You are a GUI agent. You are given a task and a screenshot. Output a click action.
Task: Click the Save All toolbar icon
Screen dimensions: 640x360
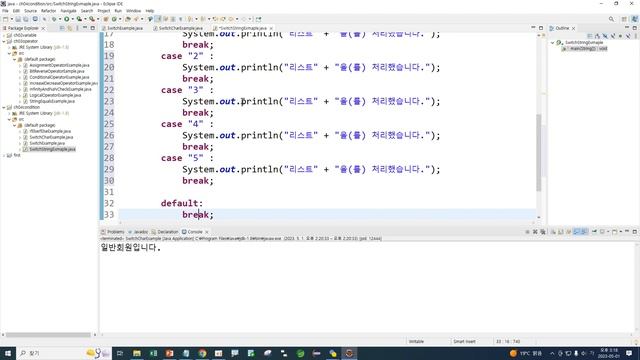coord(26,19)
